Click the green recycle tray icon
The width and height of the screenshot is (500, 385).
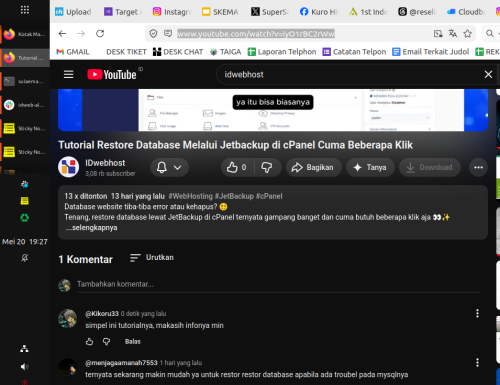tap(24, 218)
